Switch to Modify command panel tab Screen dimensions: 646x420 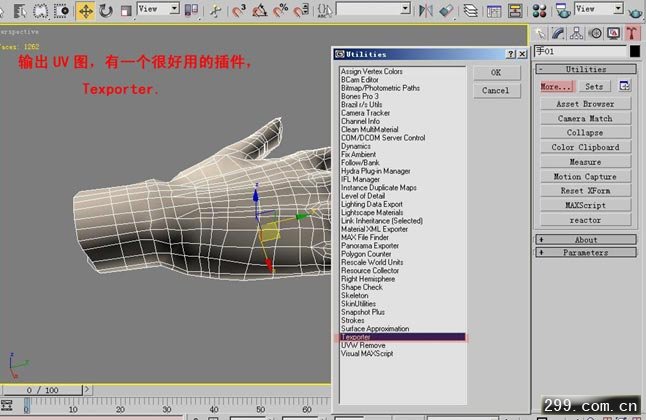tap(558, 33)
